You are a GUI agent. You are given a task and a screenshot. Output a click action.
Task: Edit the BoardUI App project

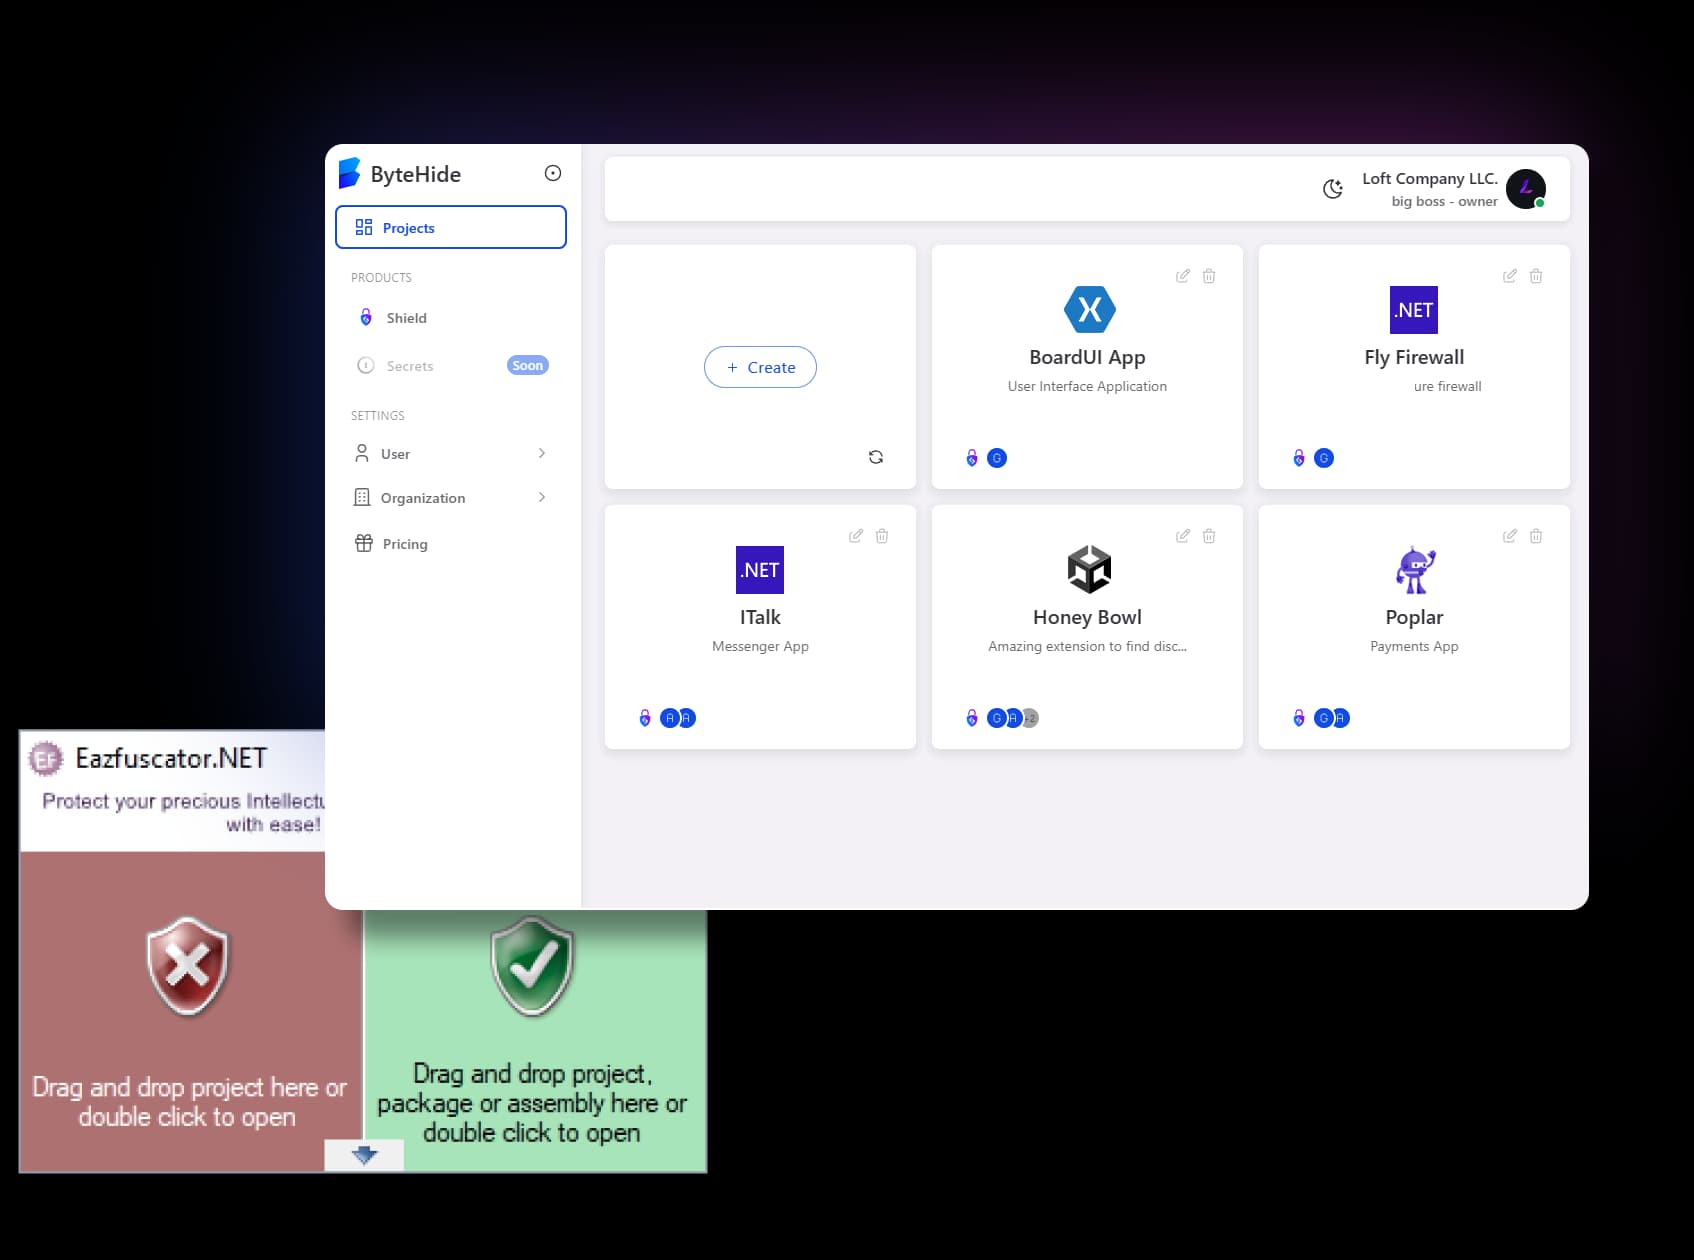[x=1183, y=276]
